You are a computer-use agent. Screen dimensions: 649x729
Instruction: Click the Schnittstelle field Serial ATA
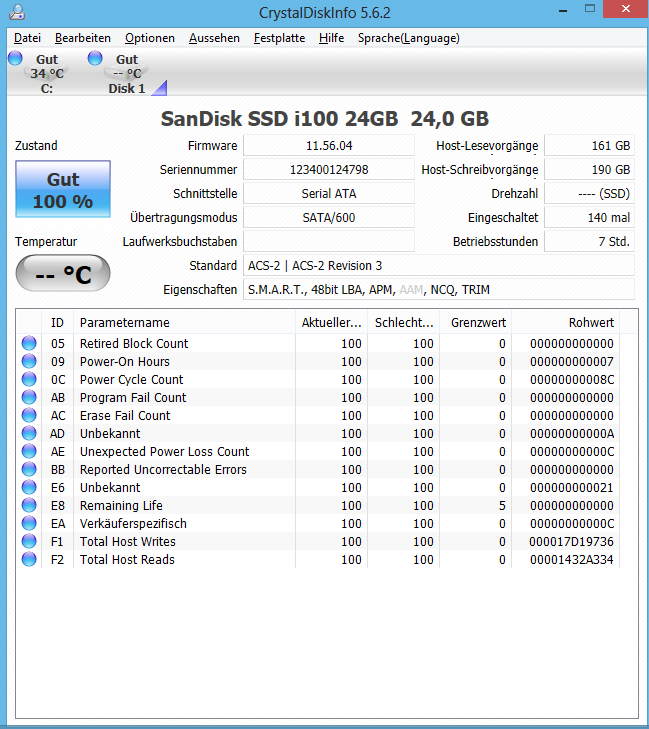329,193
